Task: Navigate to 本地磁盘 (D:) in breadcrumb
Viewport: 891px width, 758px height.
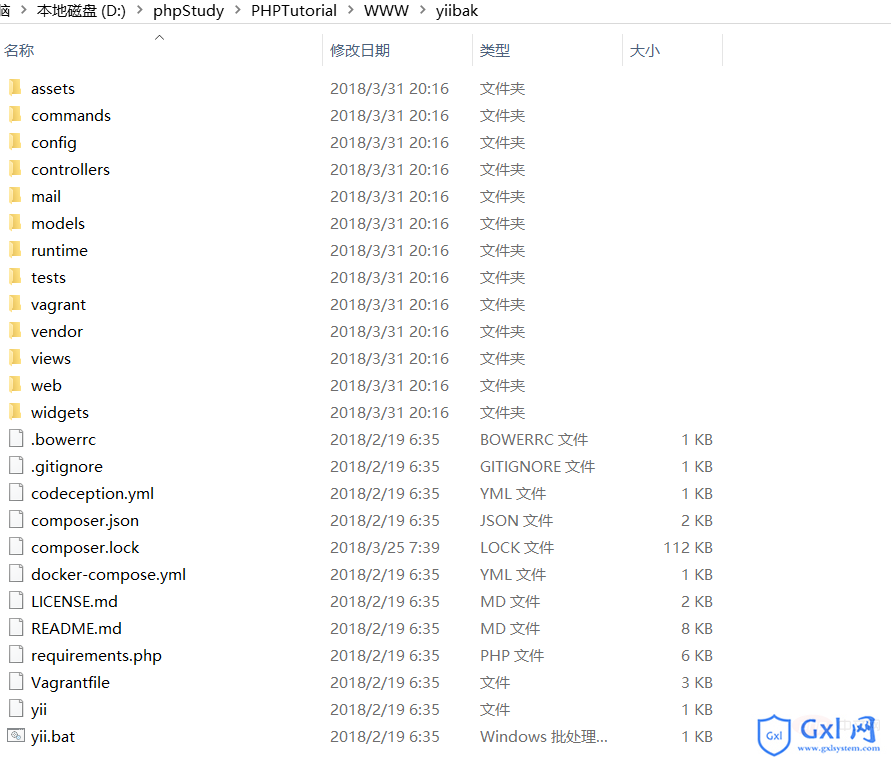Action: [81, 10]
